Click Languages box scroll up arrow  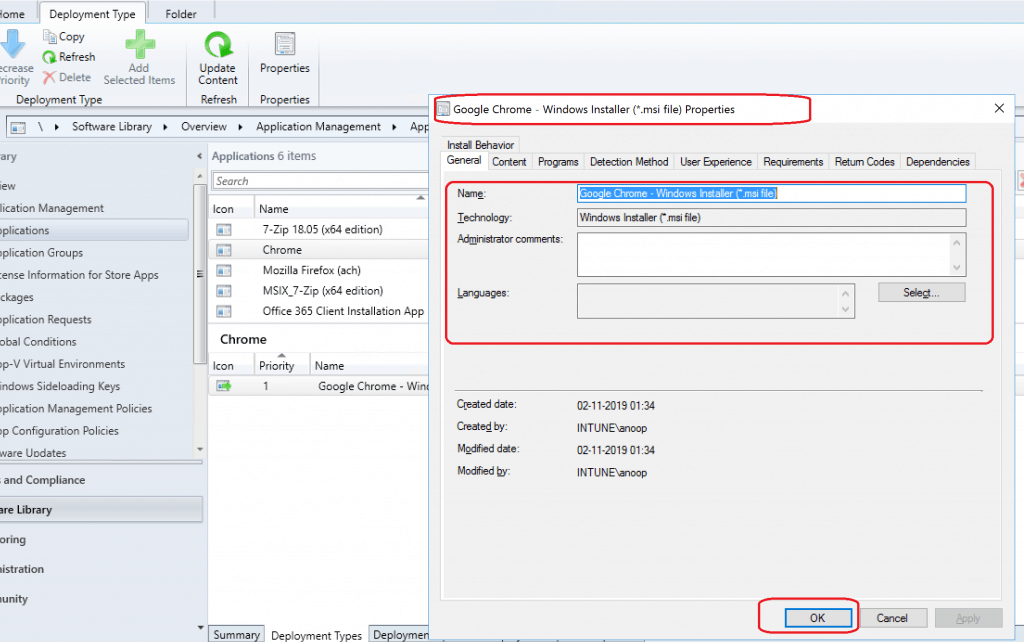click(x=846, y=293)
